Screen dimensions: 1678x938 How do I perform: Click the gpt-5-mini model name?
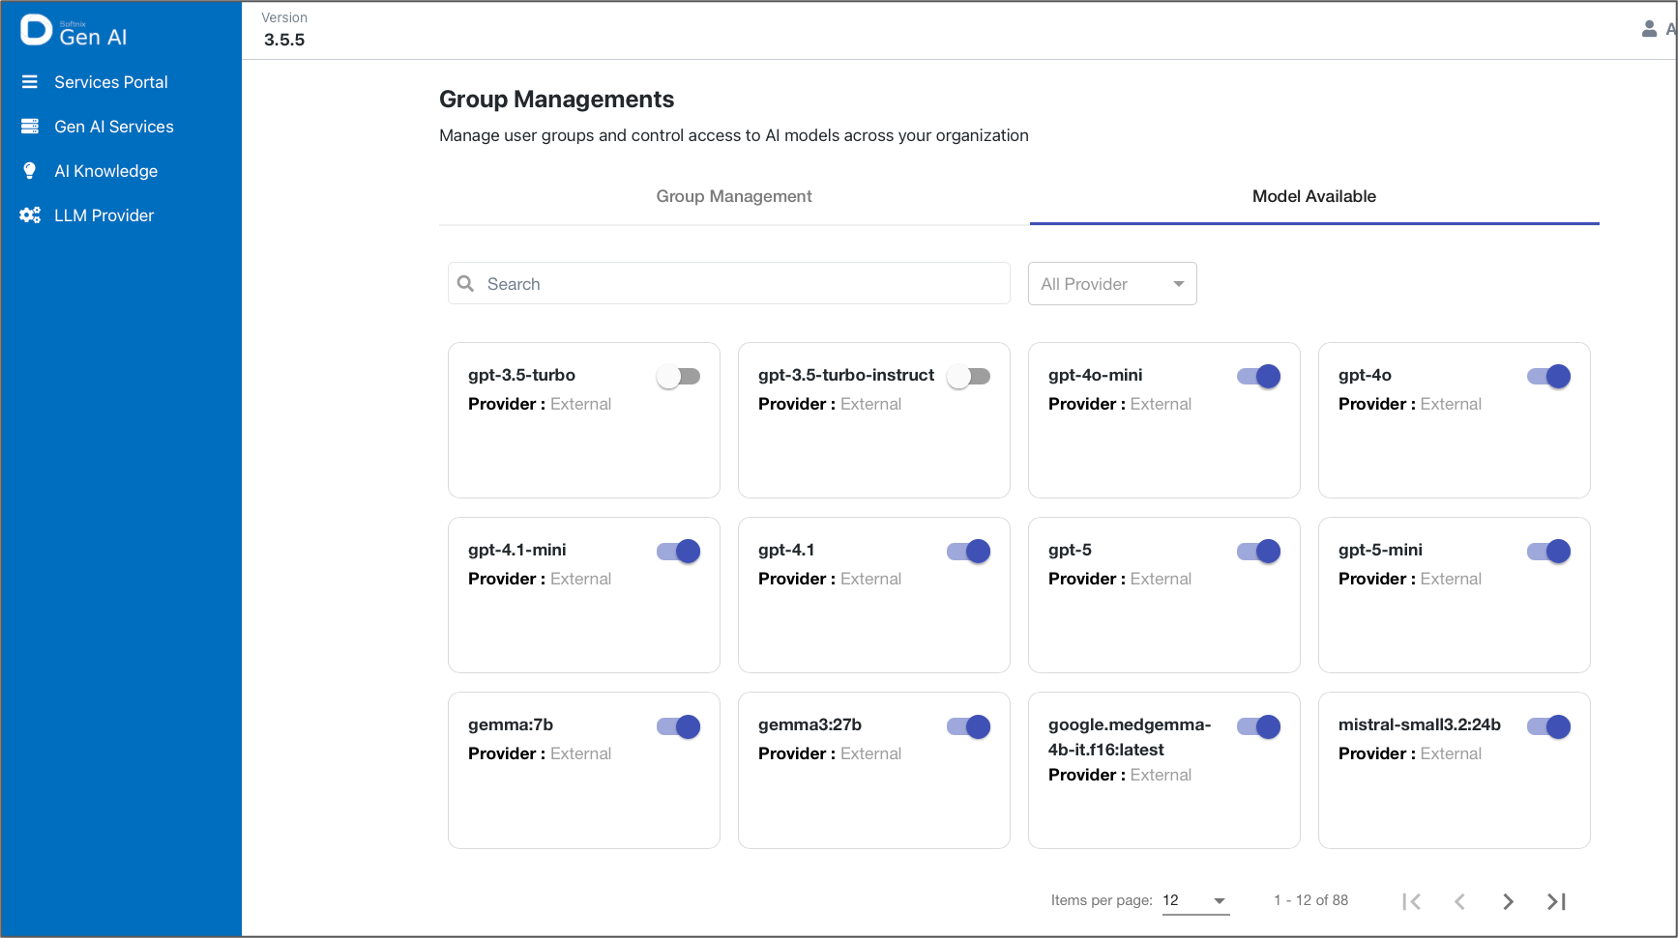(1380, 550)
